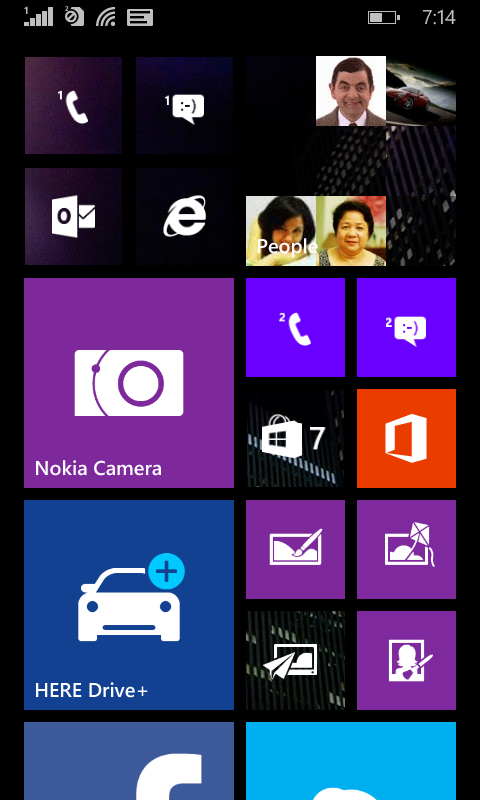The width and height of the screenshot is (480, 800).
Task: Launch the orange Office tile
Action: click(x=407, y=438)
